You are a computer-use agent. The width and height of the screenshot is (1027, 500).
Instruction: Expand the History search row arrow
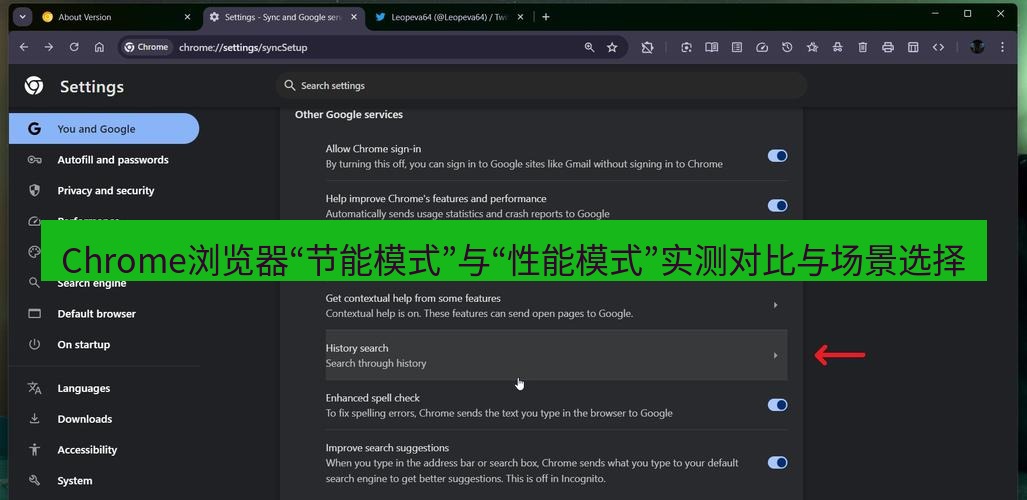(x=775, y=356)
